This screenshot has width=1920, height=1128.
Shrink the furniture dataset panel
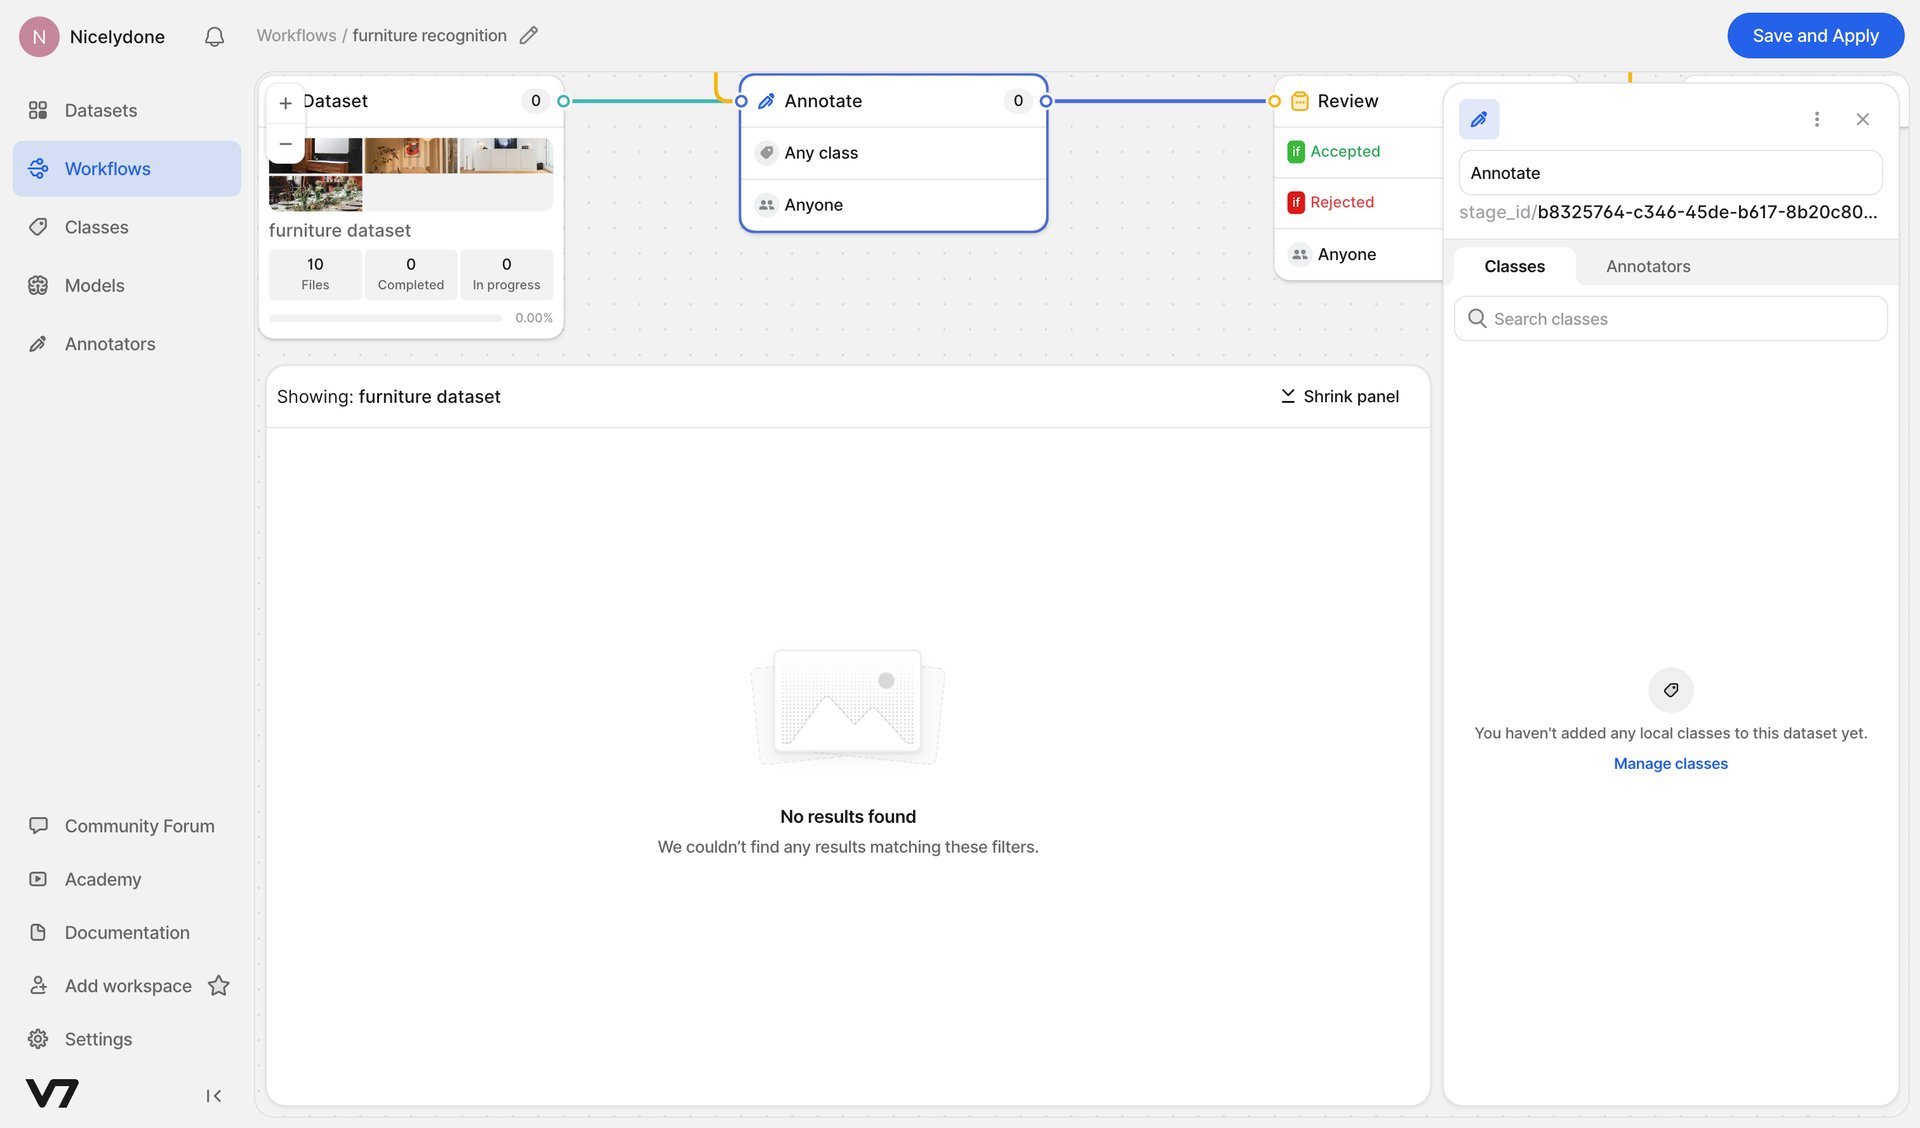[1340, 396]
